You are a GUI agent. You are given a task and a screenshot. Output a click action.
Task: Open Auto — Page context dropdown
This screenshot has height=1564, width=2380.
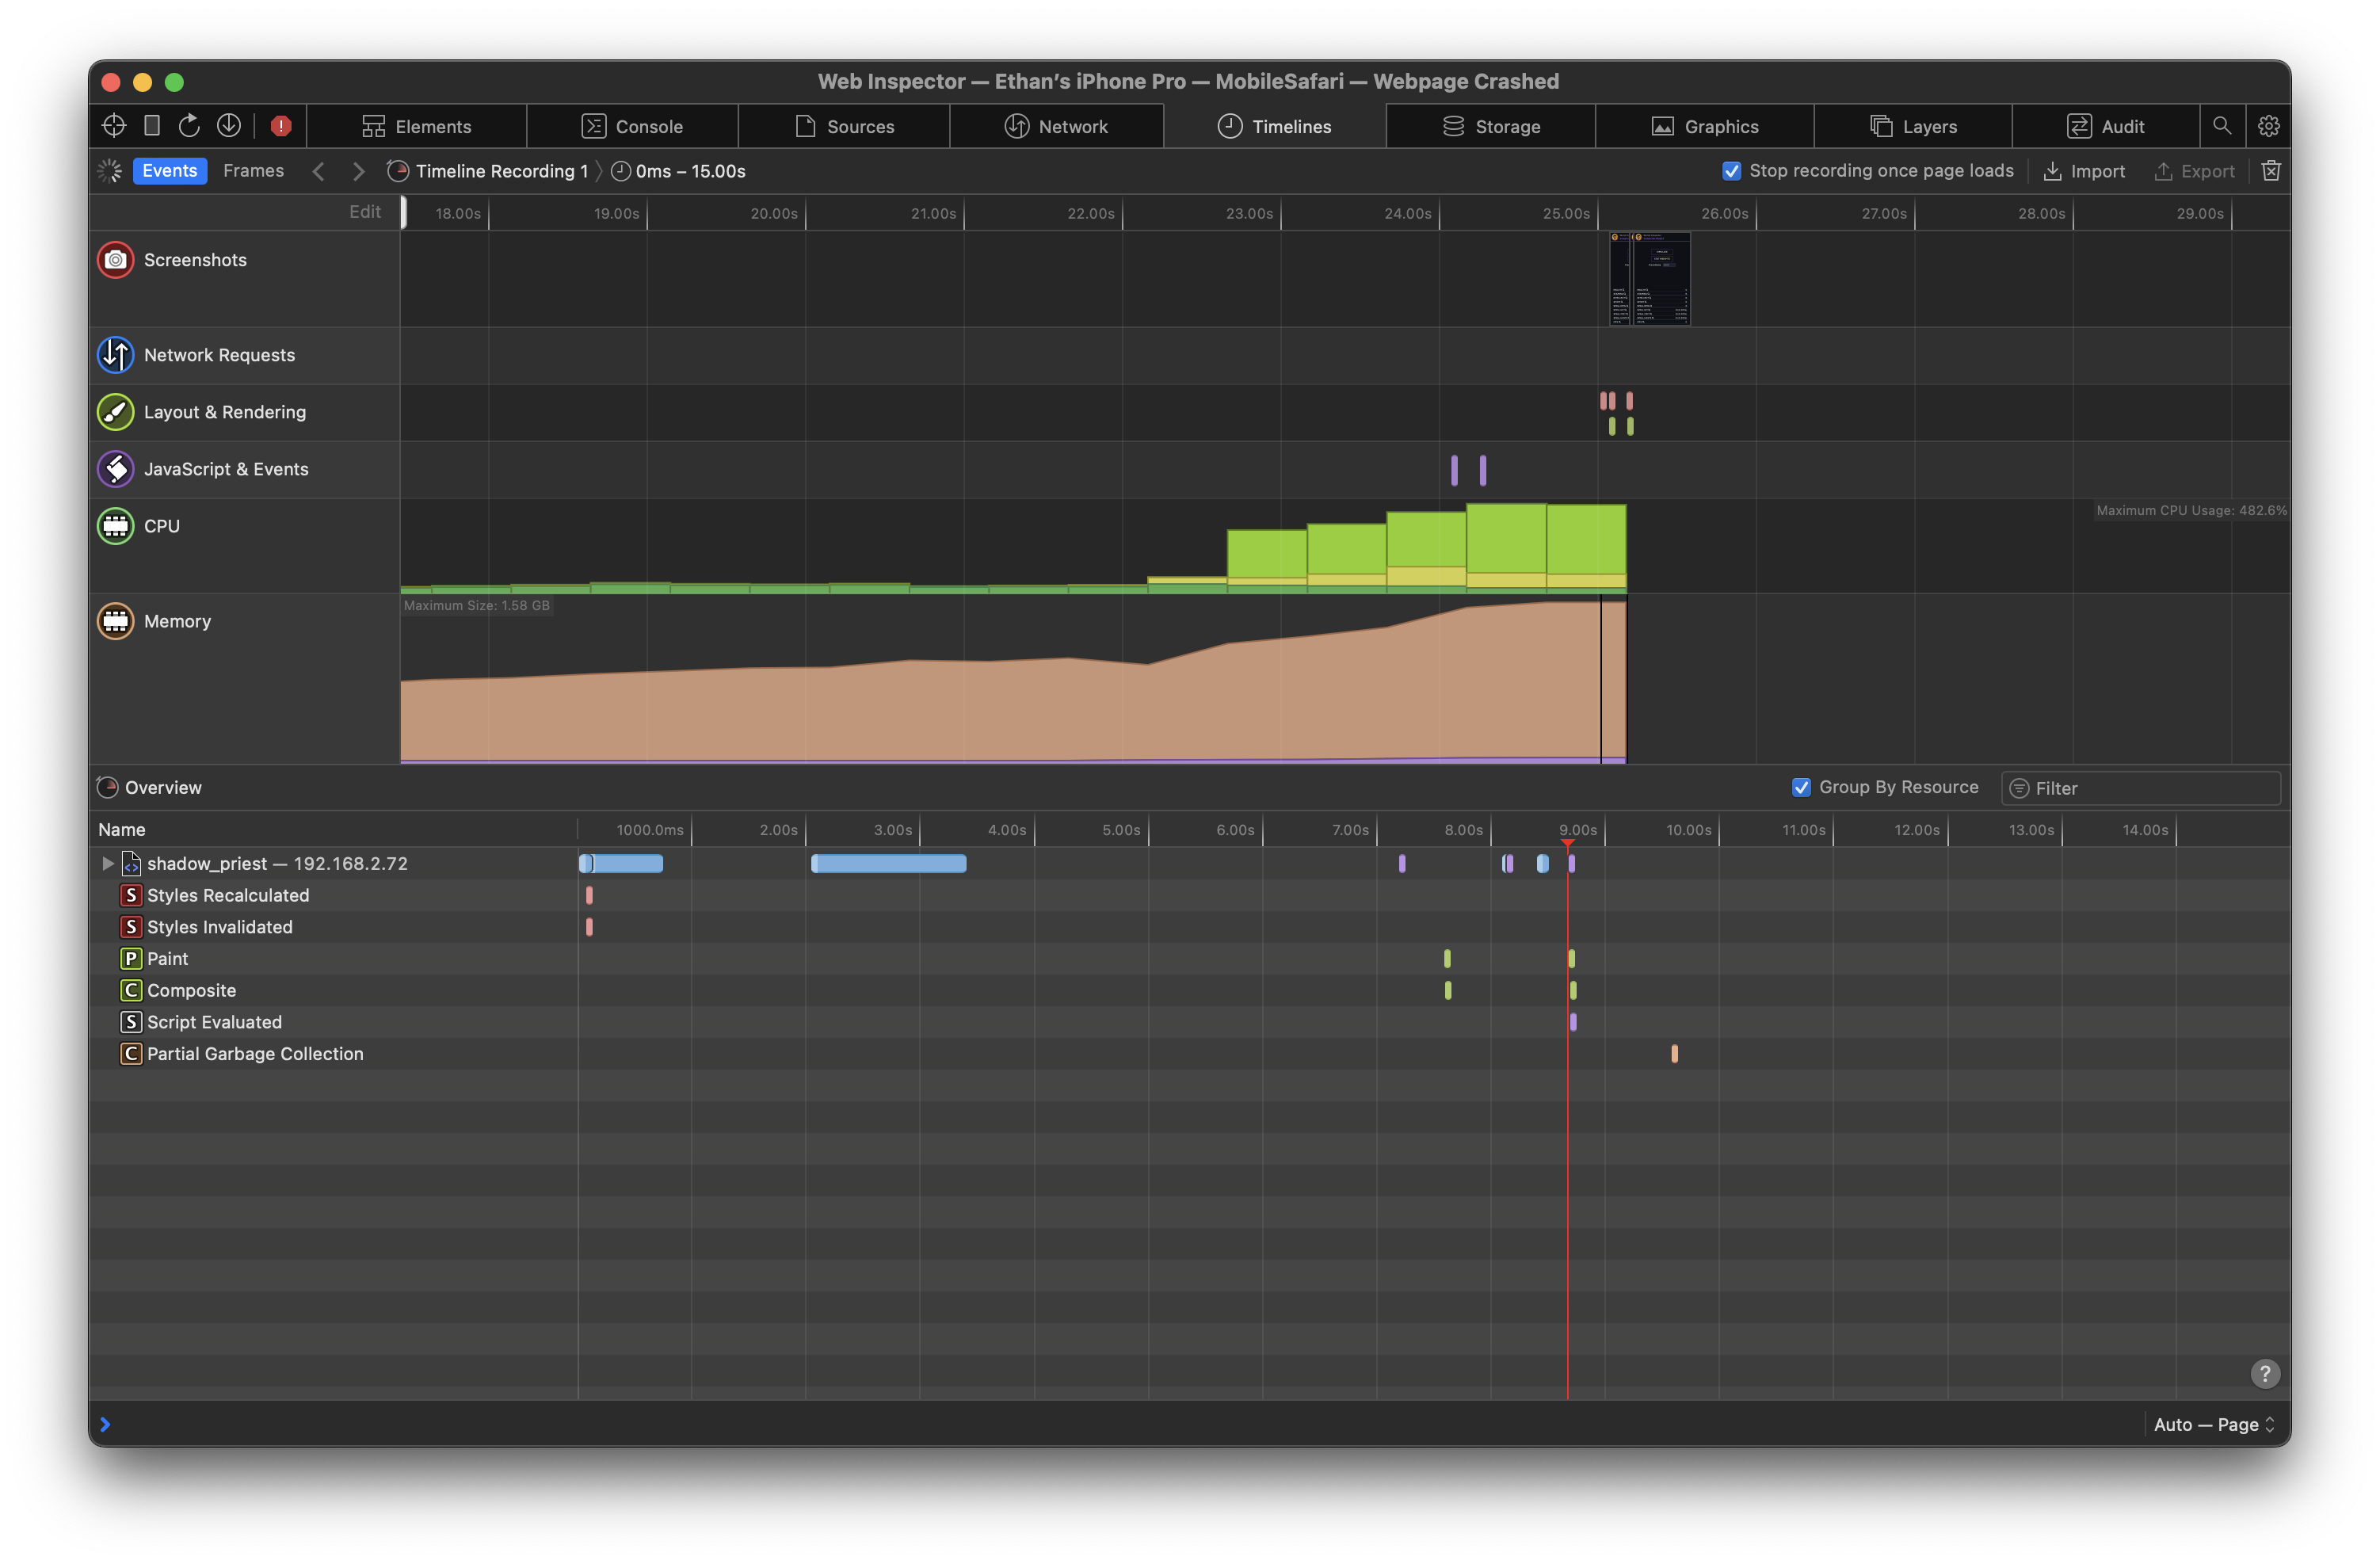[x=2214, y=1424]
